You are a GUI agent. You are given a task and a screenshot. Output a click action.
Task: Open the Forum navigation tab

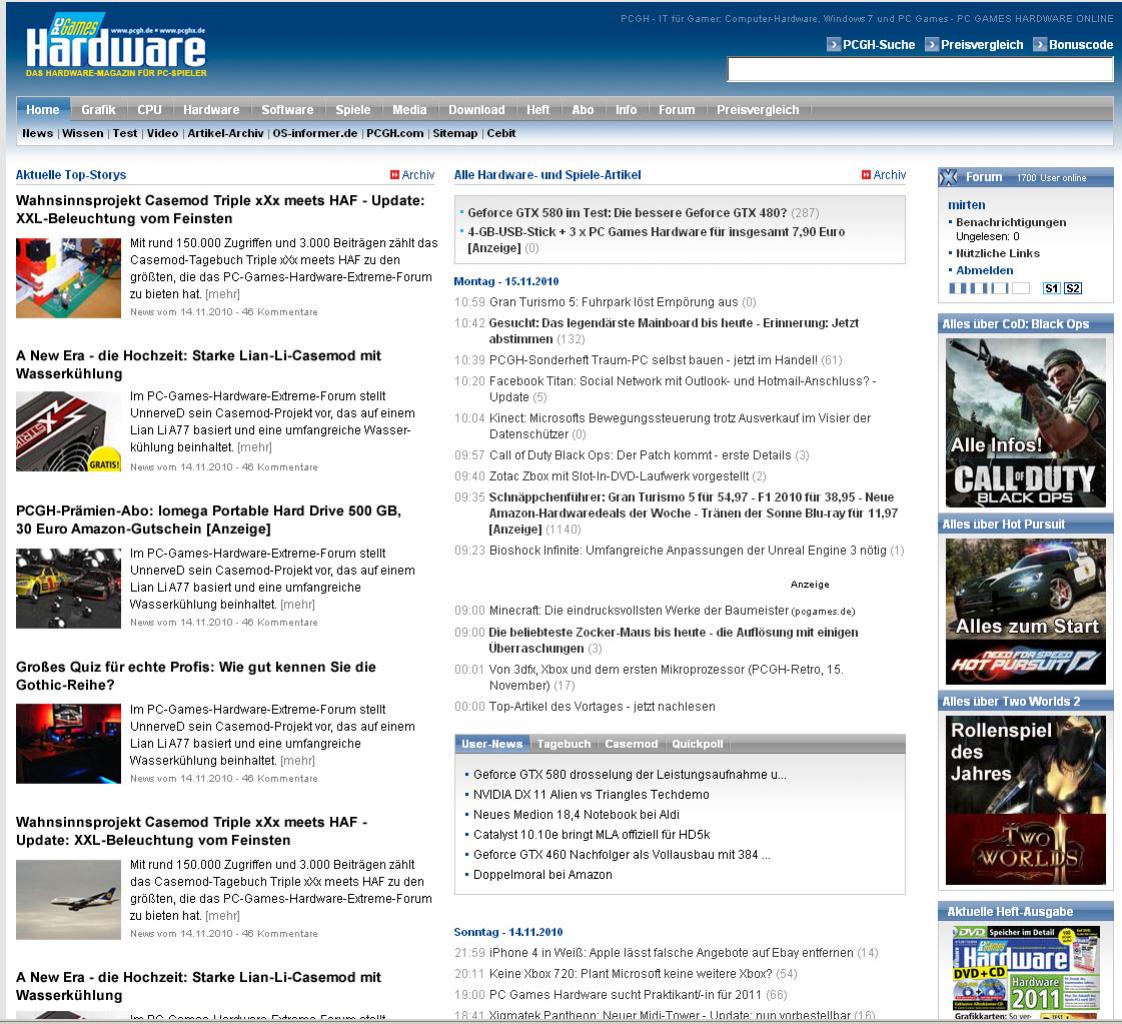coord(676,109)
